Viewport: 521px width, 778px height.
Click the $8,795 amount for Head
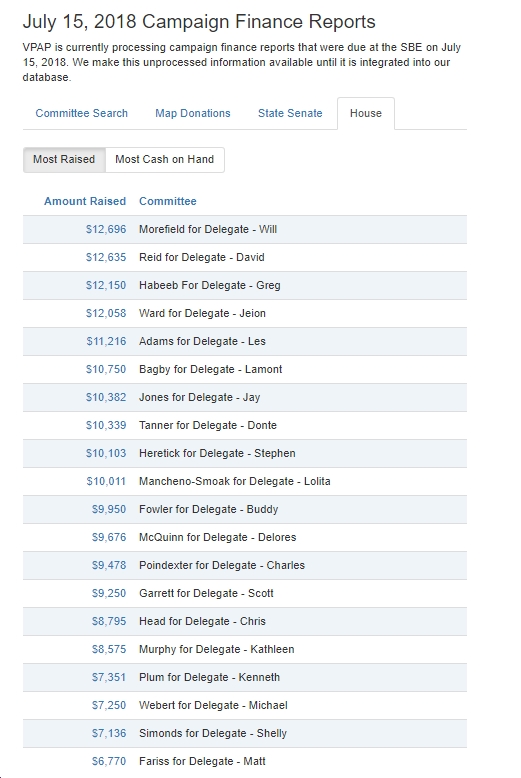[109, 621]
